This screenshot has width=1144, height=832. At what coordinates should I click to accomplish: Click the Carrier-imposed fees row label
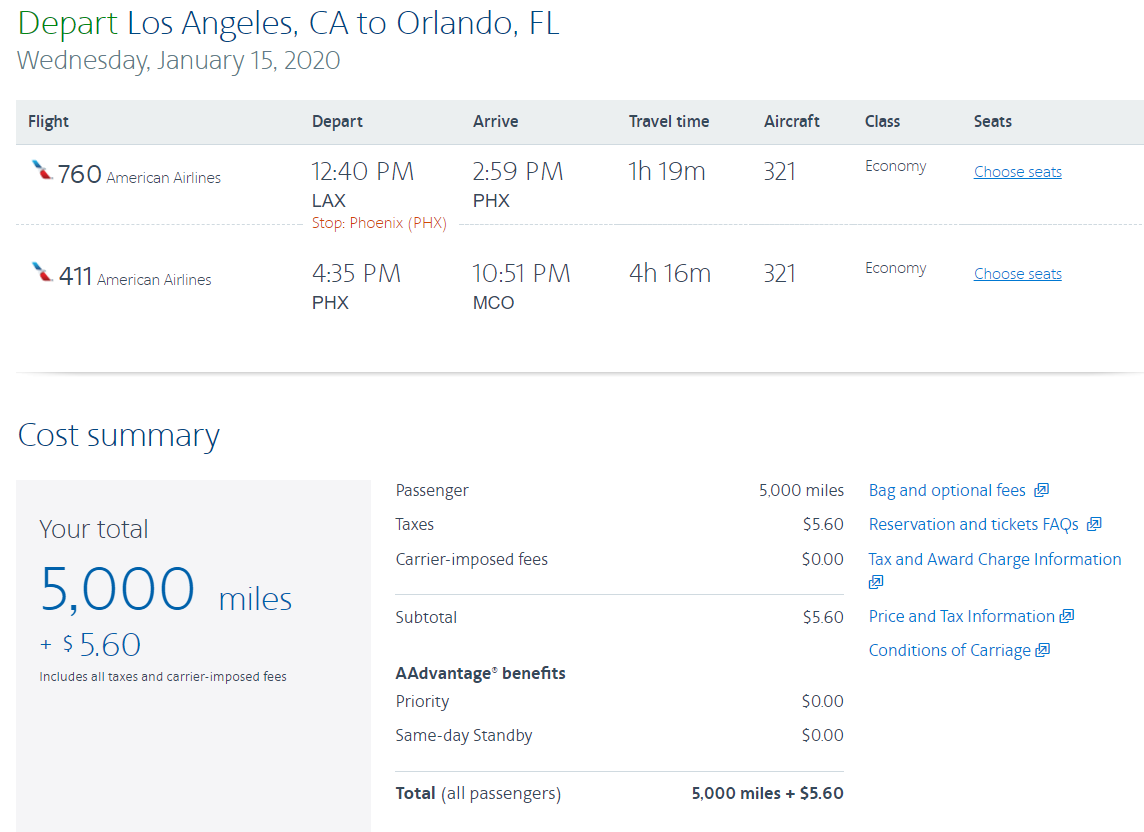tap(471, 559)
